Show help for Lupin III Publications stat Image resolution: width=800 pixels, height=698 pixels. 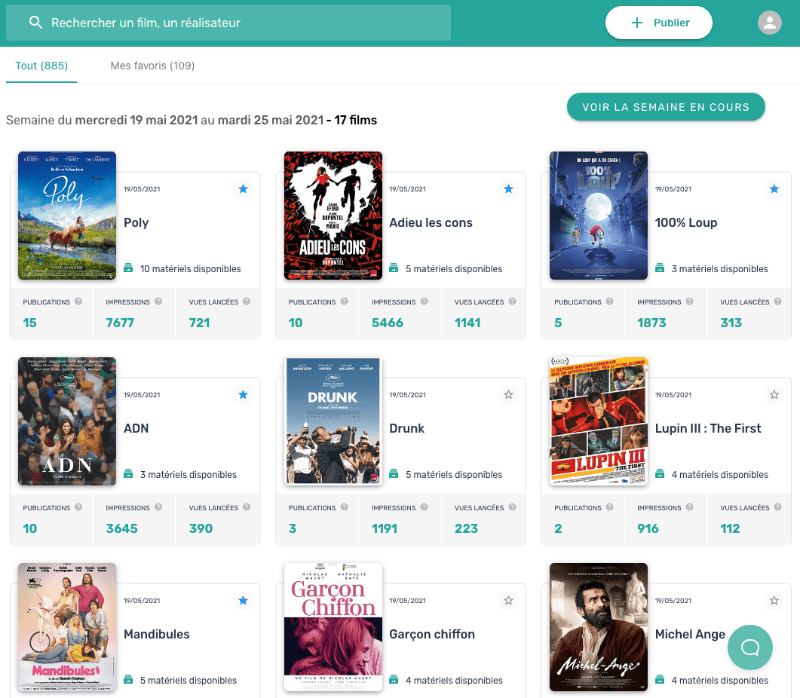click(610, 507)
